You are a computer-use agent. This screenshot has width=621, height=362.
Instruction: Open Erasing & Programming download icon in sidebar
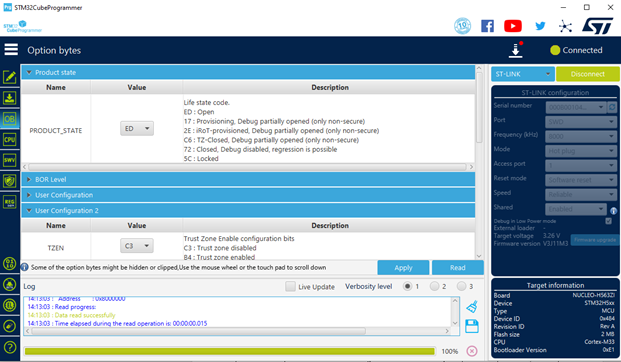[x=10, y=98]
